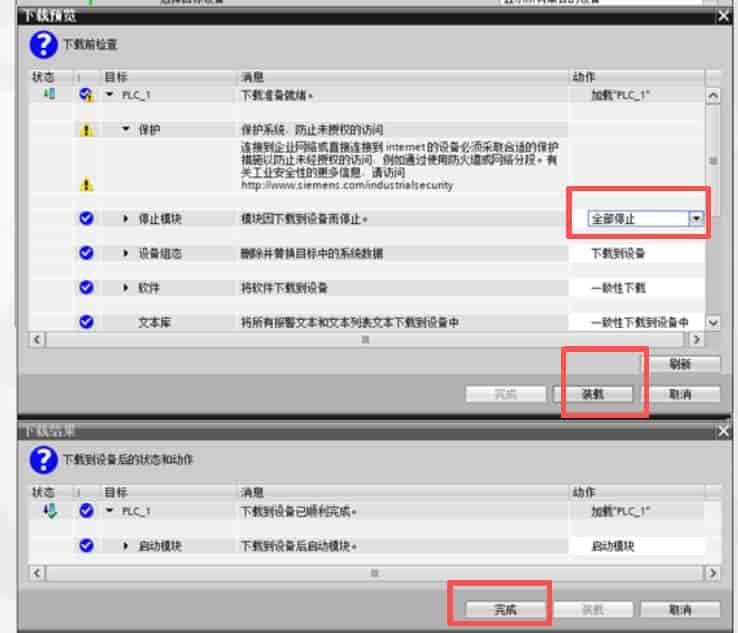Collapse the 保护 tree node

(x=126, y=129)
